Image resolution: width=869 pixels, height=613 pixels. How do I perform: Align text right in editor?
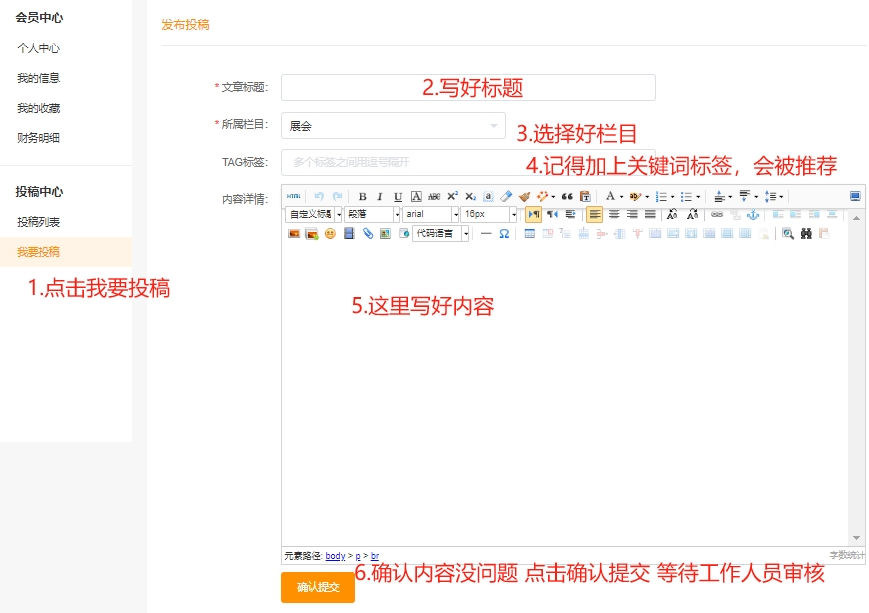(x=632, y=214)
